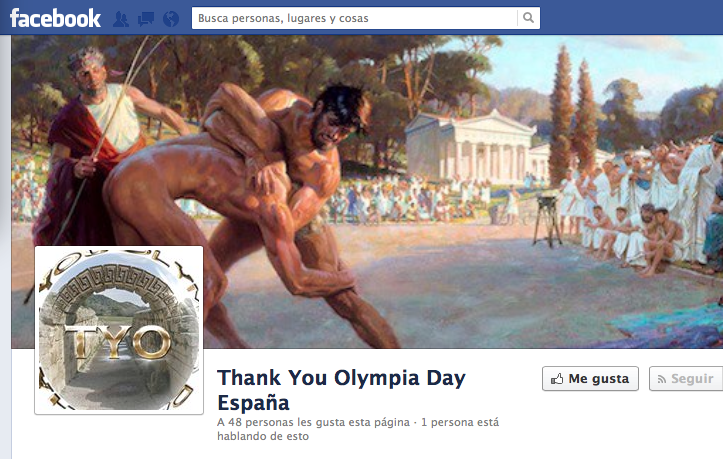
Task: Open the messages chat-bubble icon
Action: pyautogui.click(x=146, y=19)
